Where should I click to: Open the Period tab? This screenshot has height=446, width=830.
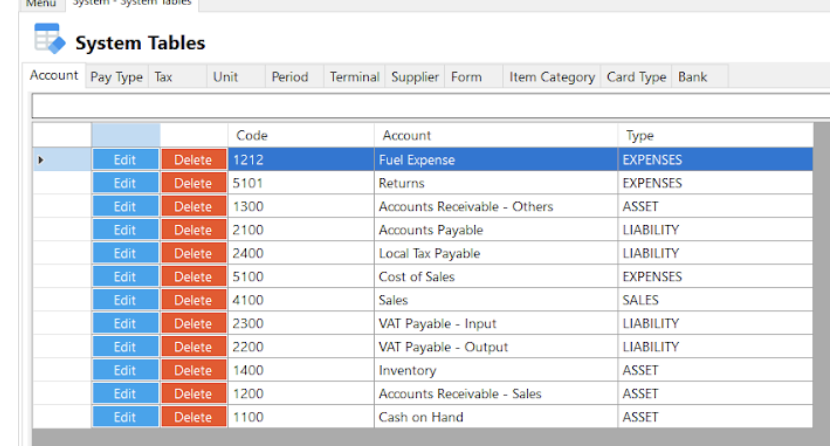pyautogui.click(x=294, y=77)
